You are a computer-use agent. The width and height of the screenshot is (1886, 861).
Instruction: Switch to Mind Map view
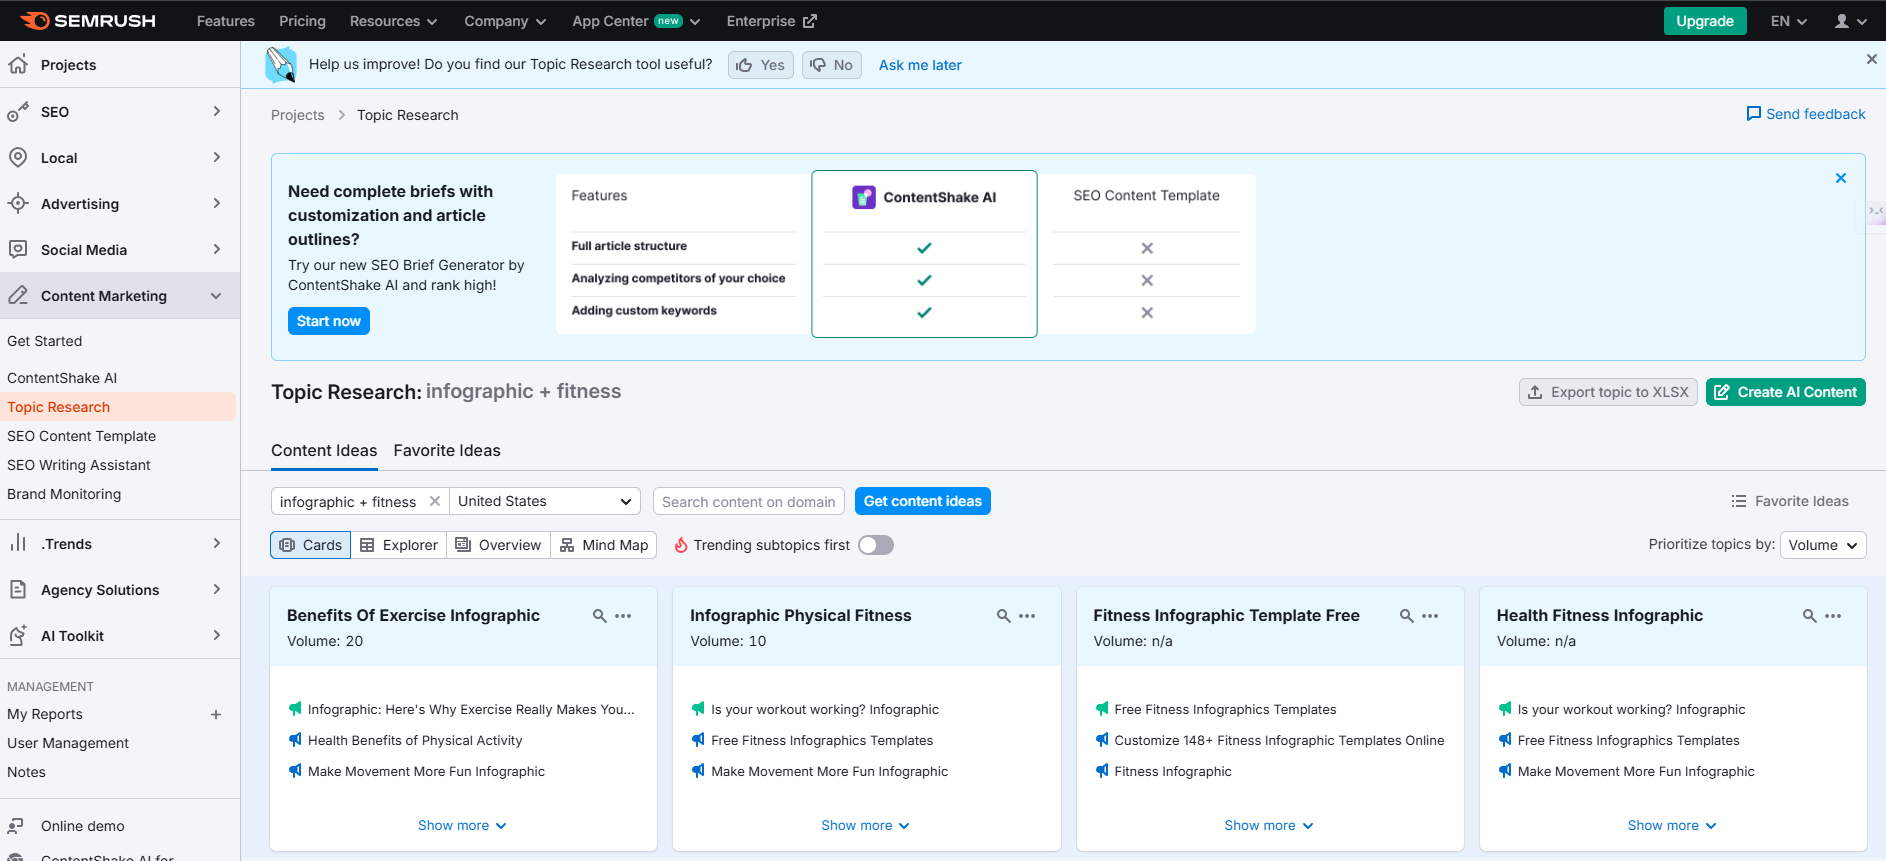click(604, 545)
